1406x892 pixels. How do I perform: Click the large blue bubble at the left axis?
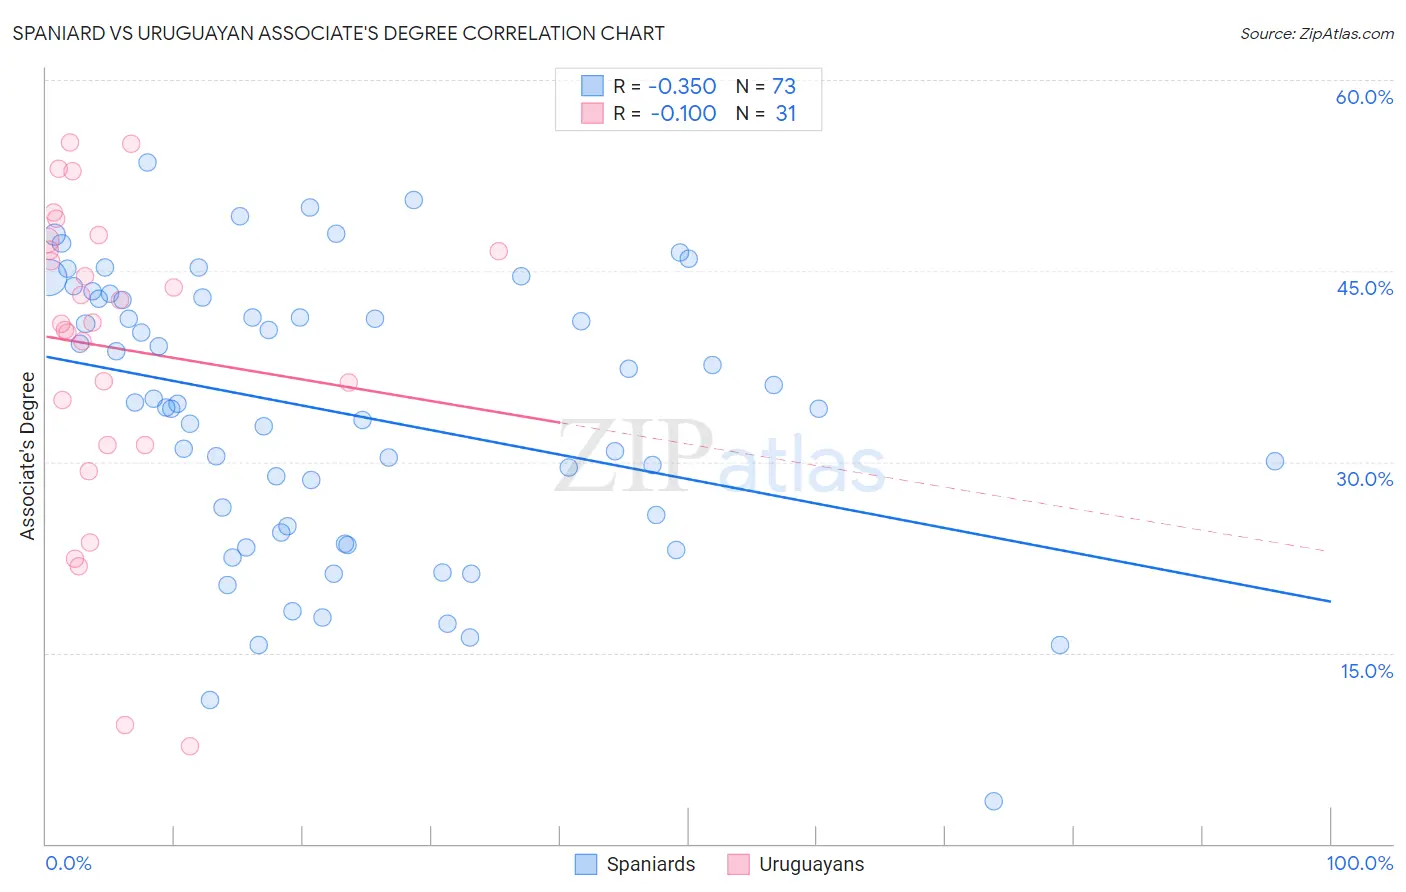point(48,277)
